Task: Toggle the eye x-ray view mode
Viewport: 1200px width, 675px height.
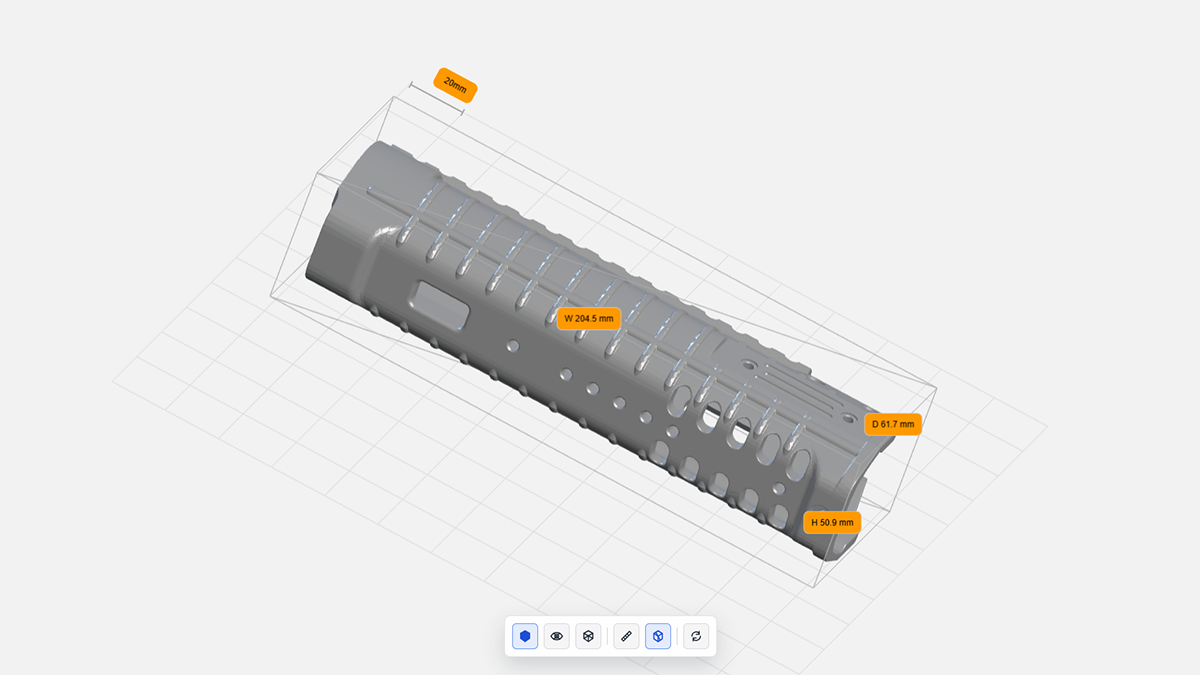Action: [x=557, y=636]
